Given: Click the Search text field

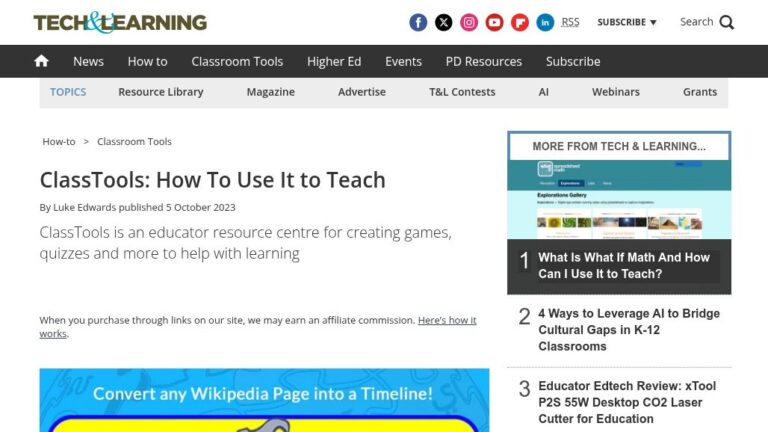Looking at the screenshot, I should tap(696, 22).
